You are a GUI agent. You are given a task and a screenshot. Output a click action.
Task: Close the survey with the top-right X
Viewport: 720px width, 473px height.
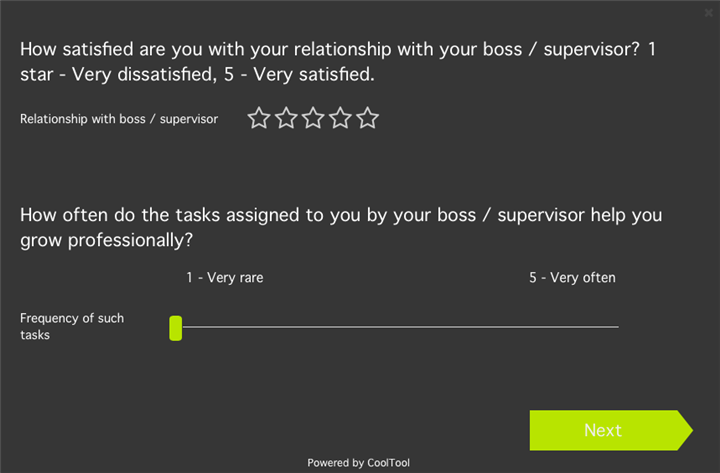coord(709,13)
